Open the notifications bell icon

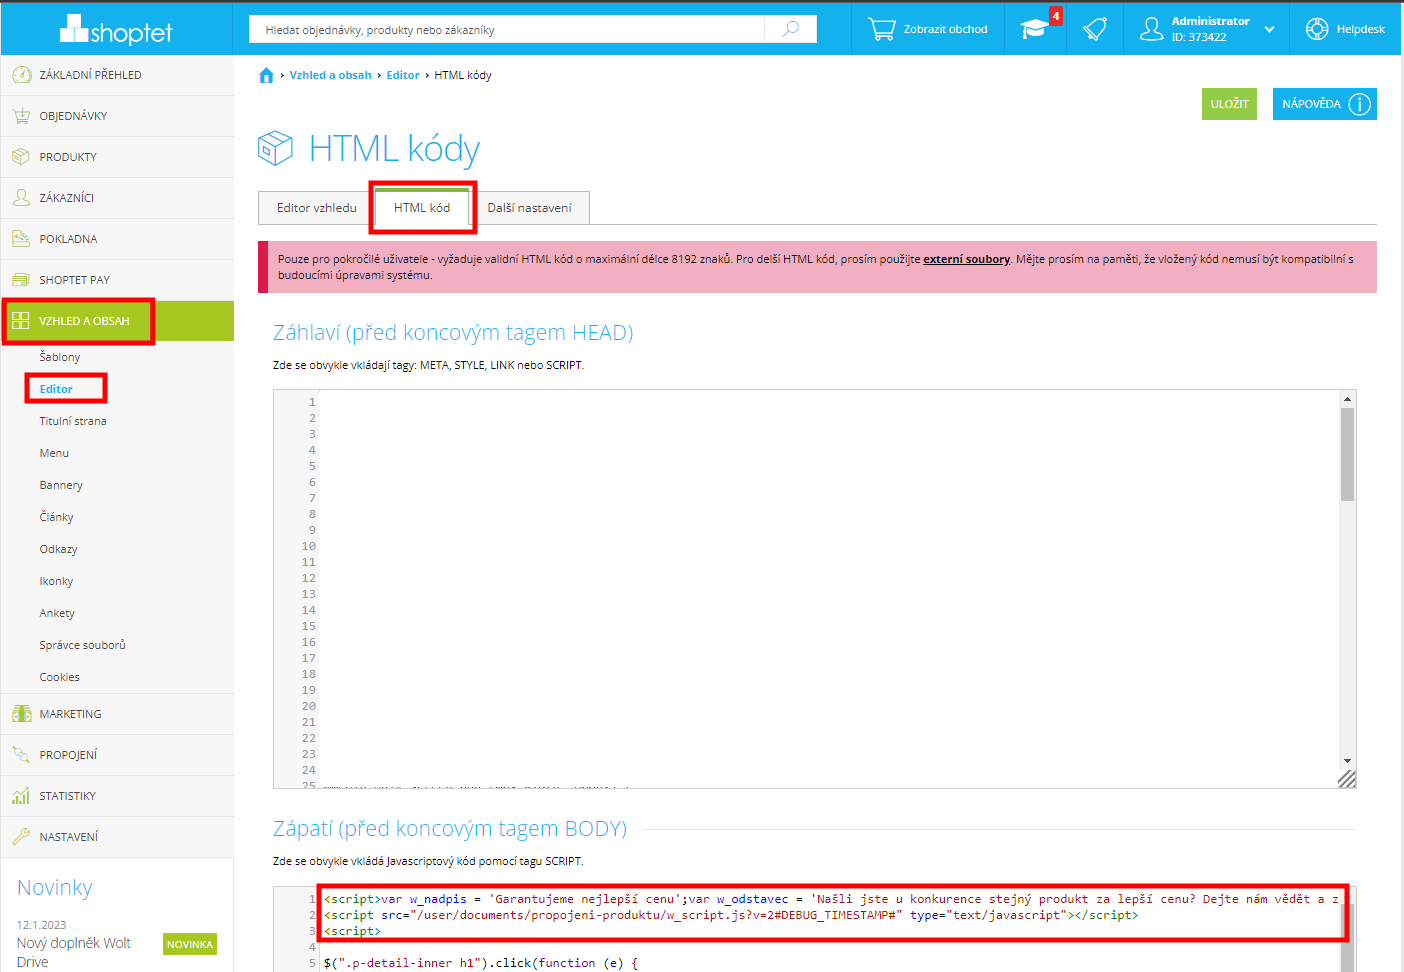(1095, 29)
